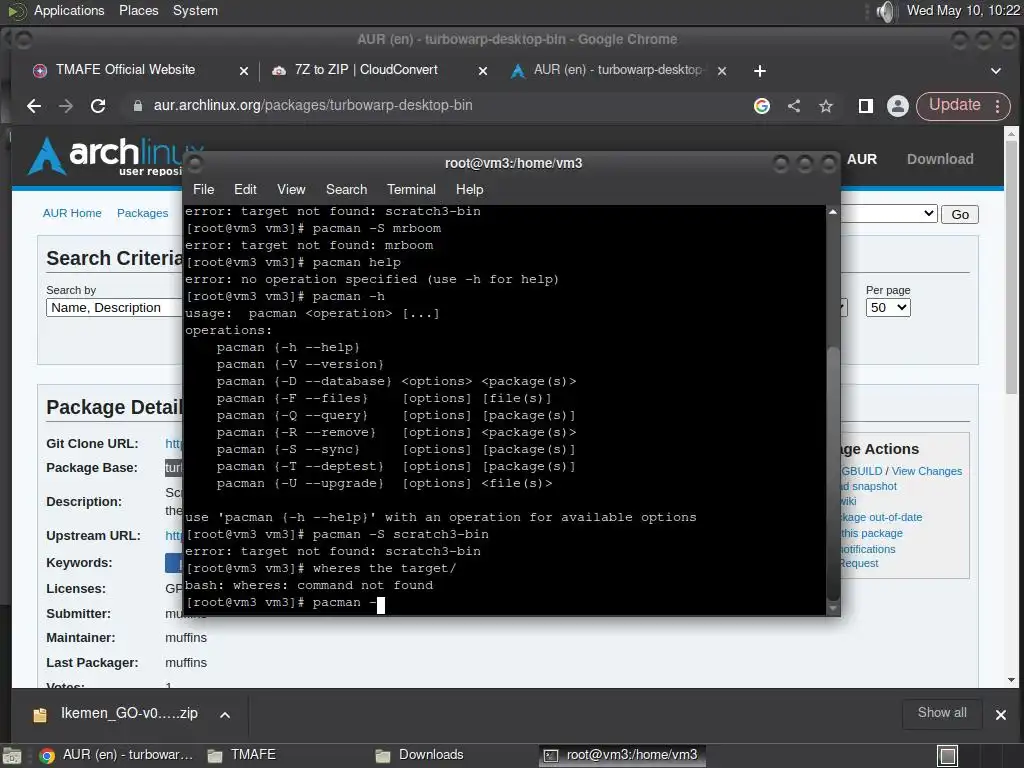Open Applications menu in top panel

point(69,10)
